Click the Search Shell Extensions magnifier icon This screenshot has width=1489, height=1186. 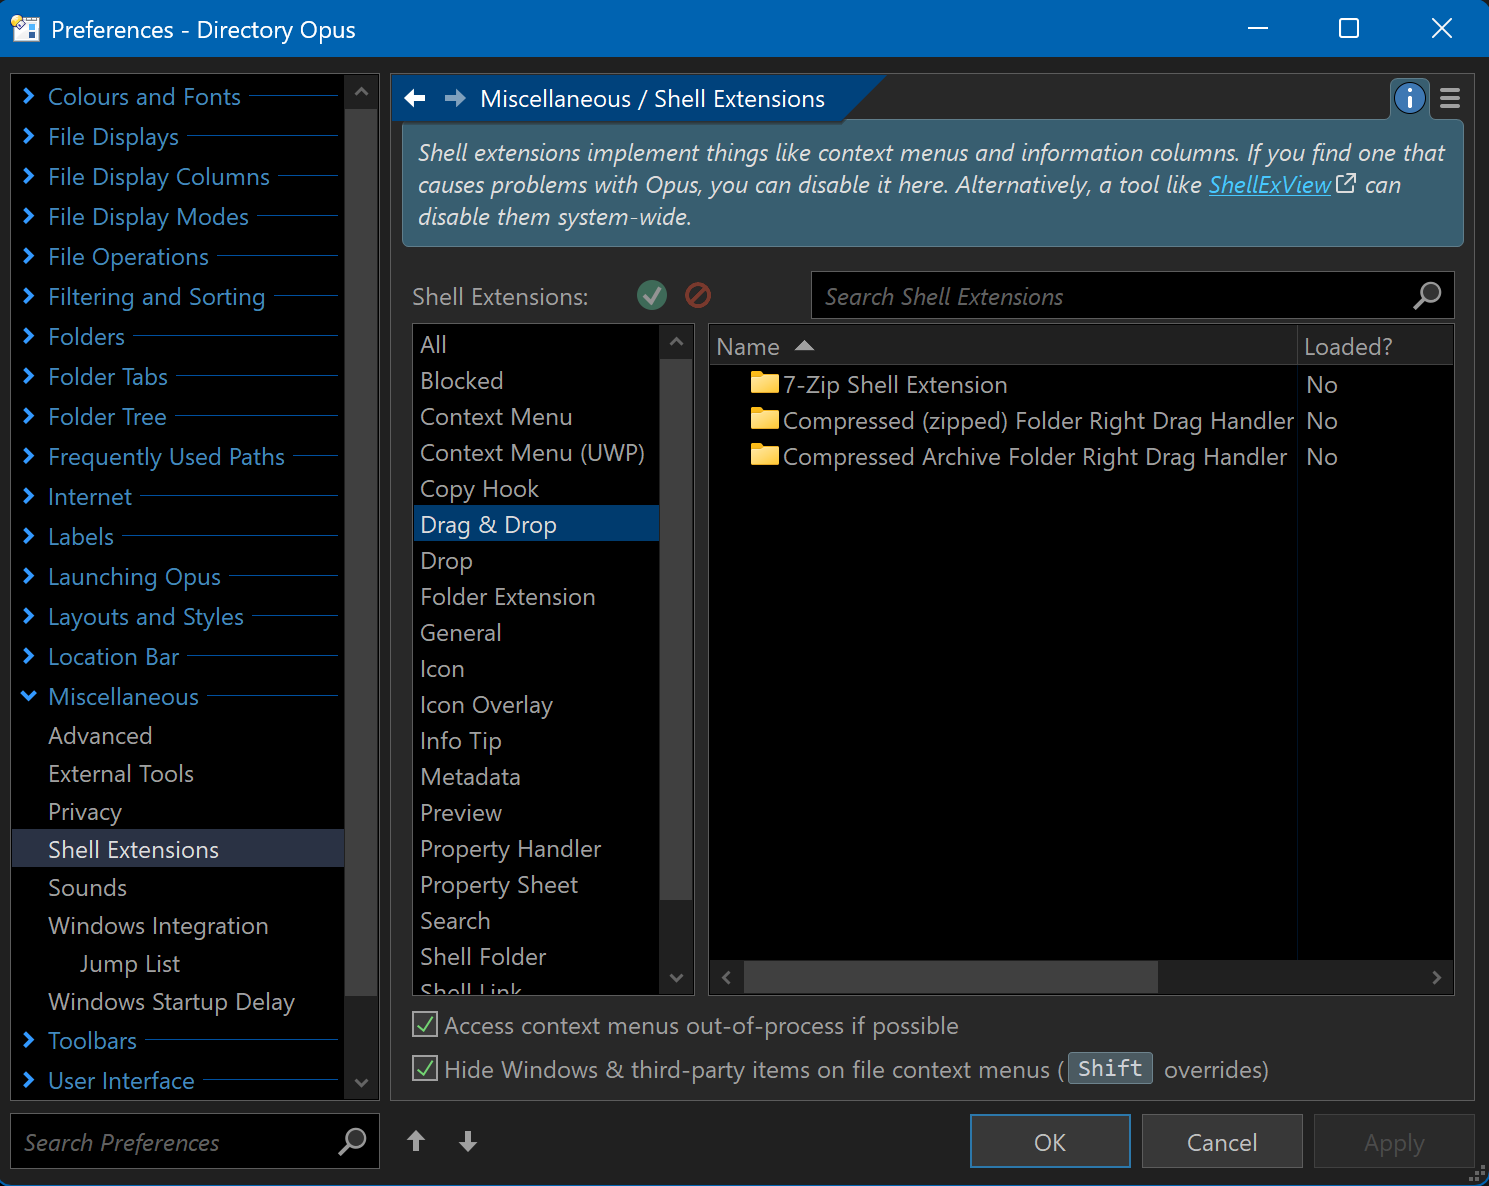tap(1427, 295)
